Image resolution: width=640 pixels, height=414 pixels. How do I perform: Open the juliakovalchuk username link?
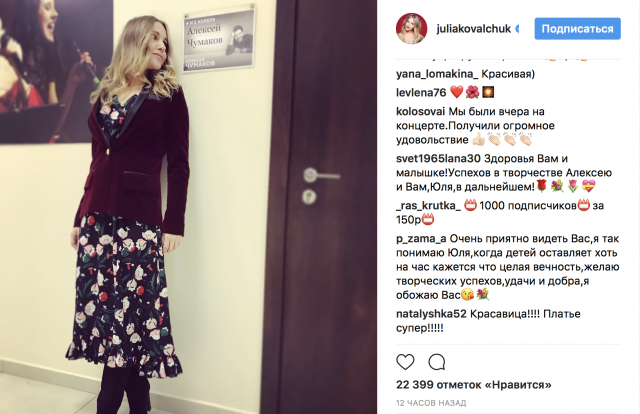click(473, 29)
